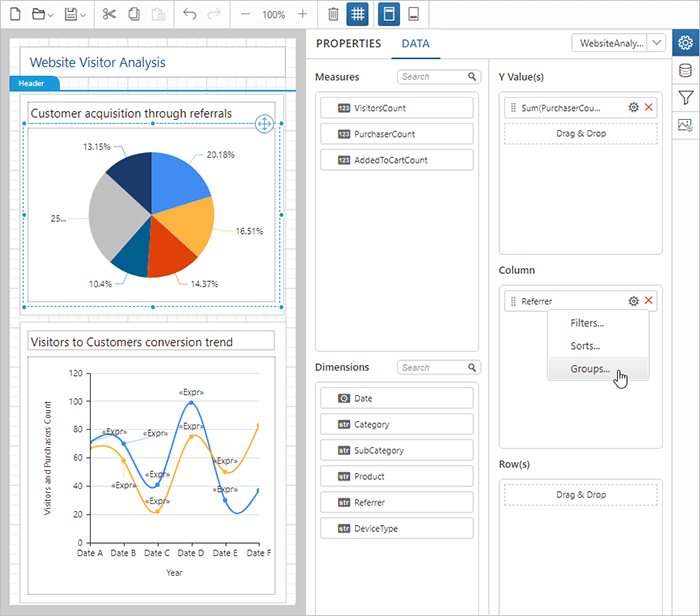This screenshot has width=700, height=616.
Task: Click the 100% zoom level value
Action: [274, 15]
